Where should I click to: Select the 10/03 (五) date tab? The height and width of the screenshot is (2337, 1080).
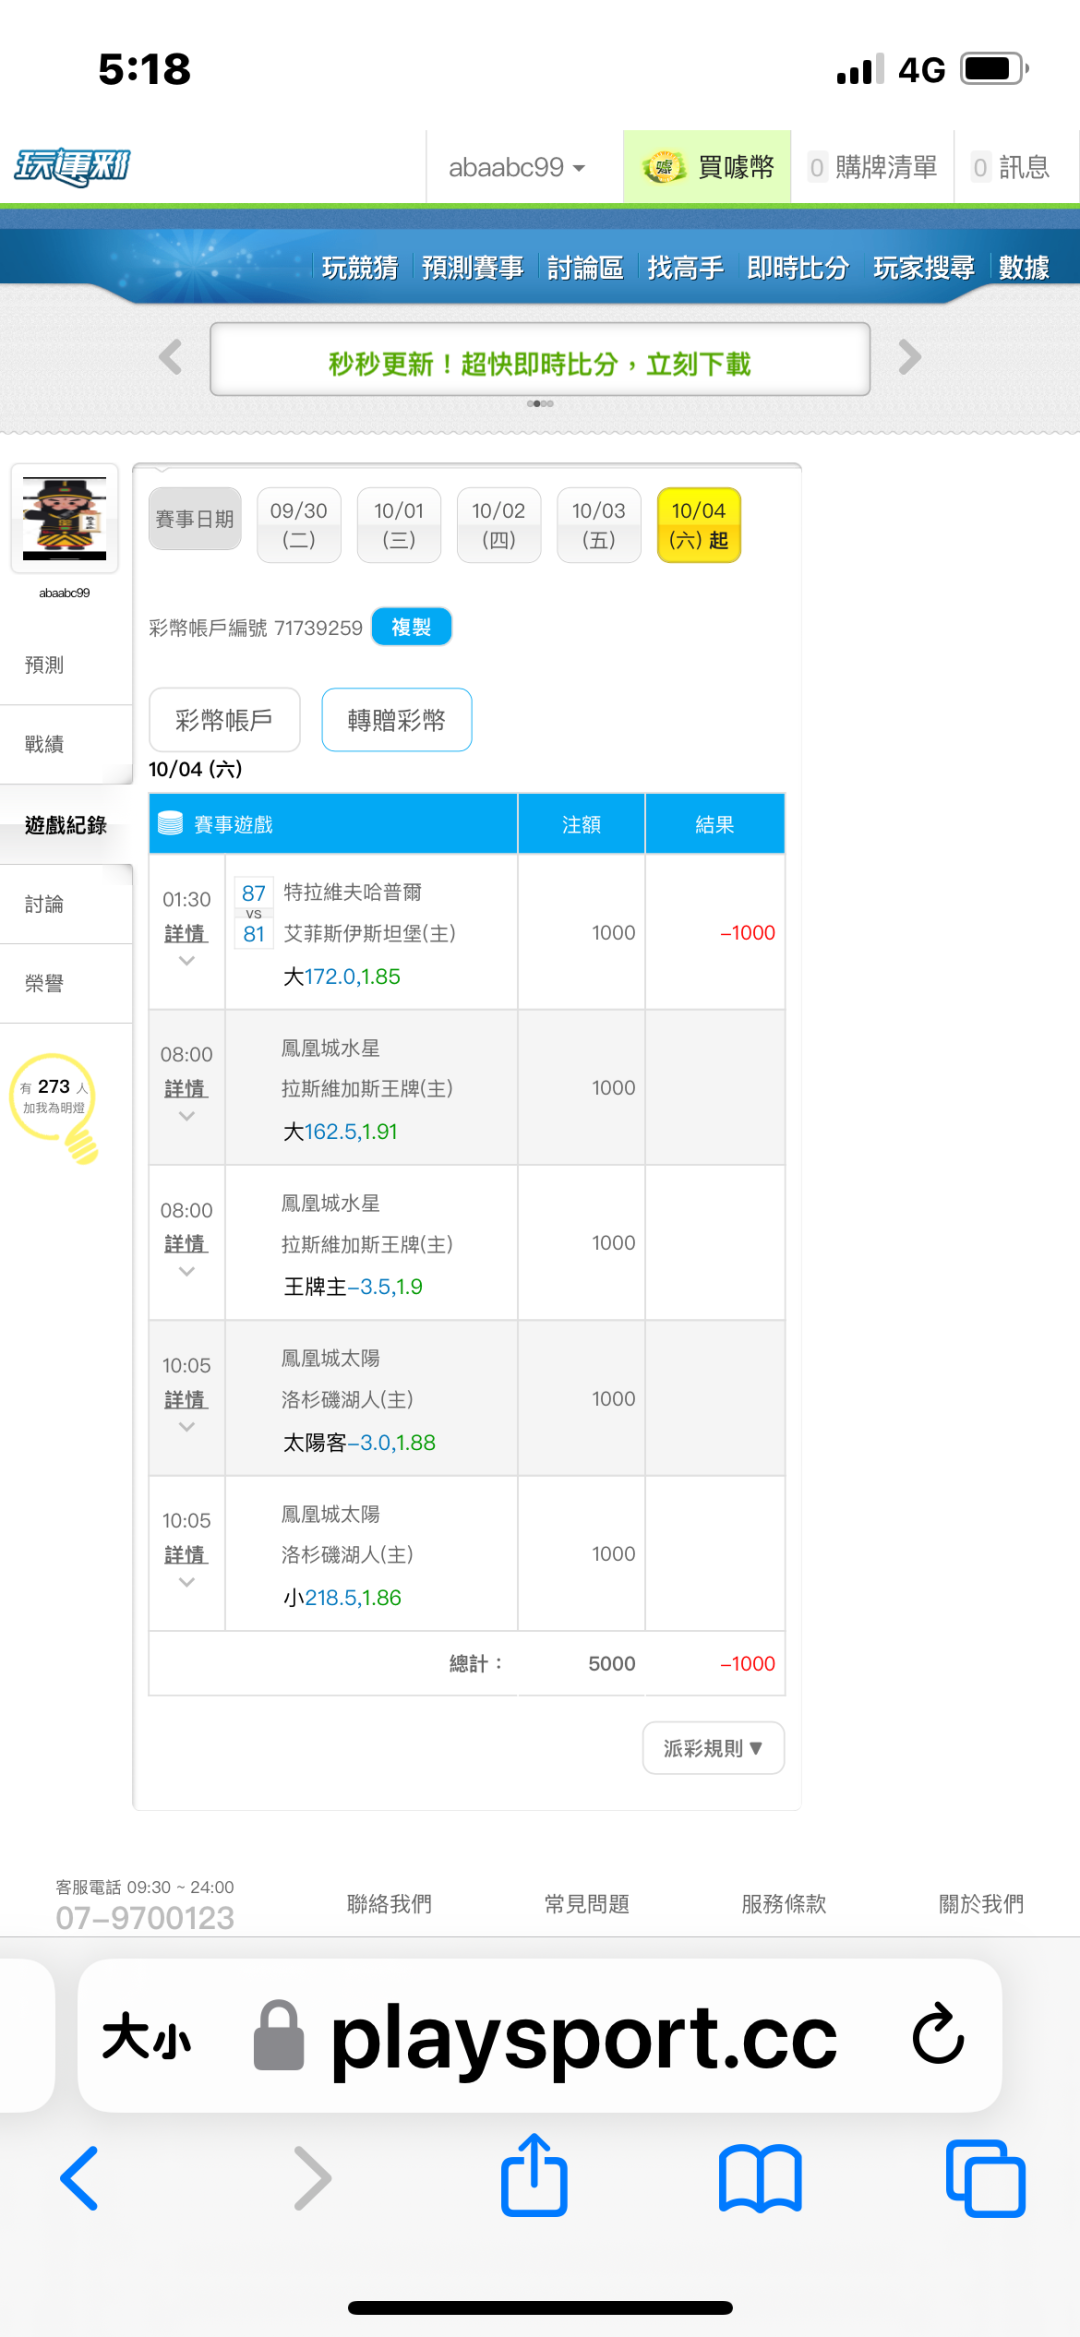coord(598,525)
